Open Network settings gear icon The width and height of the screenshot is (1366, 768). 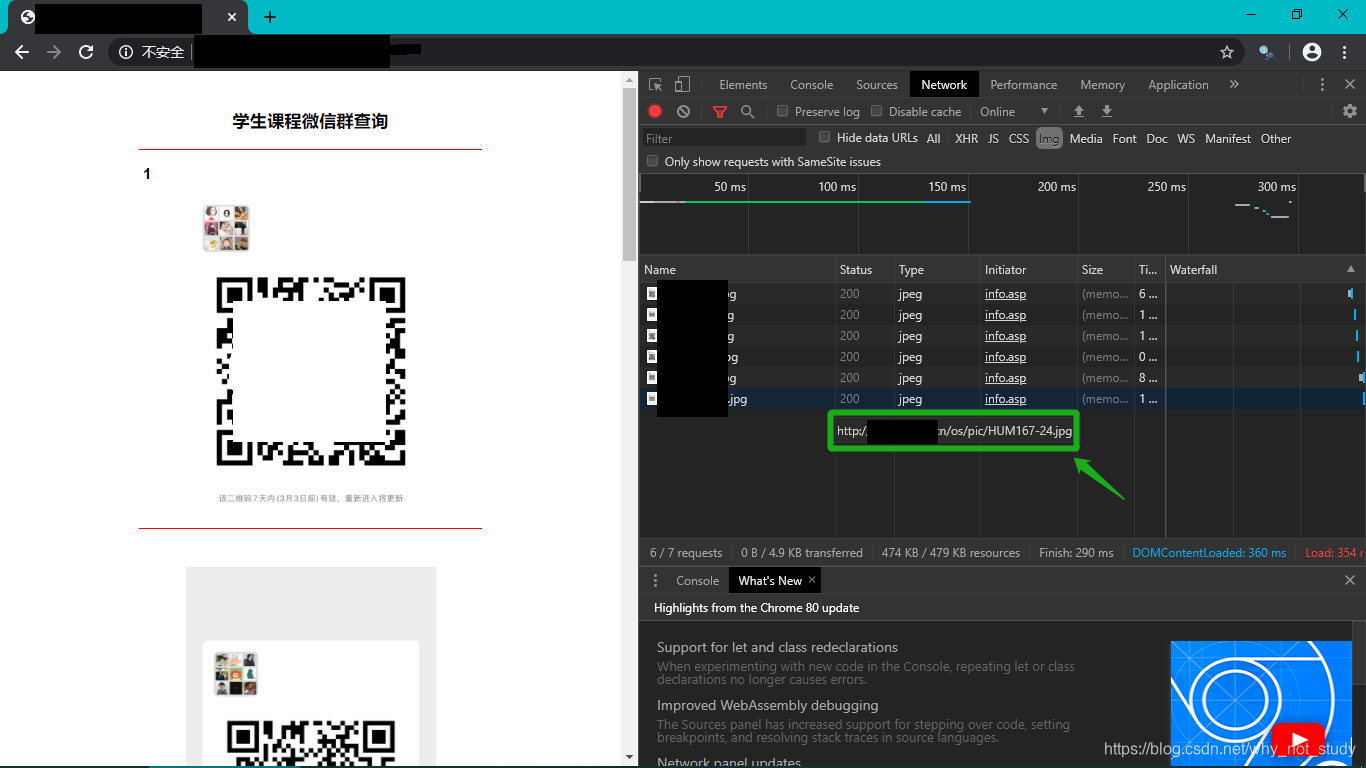[x=1350, y=111]
